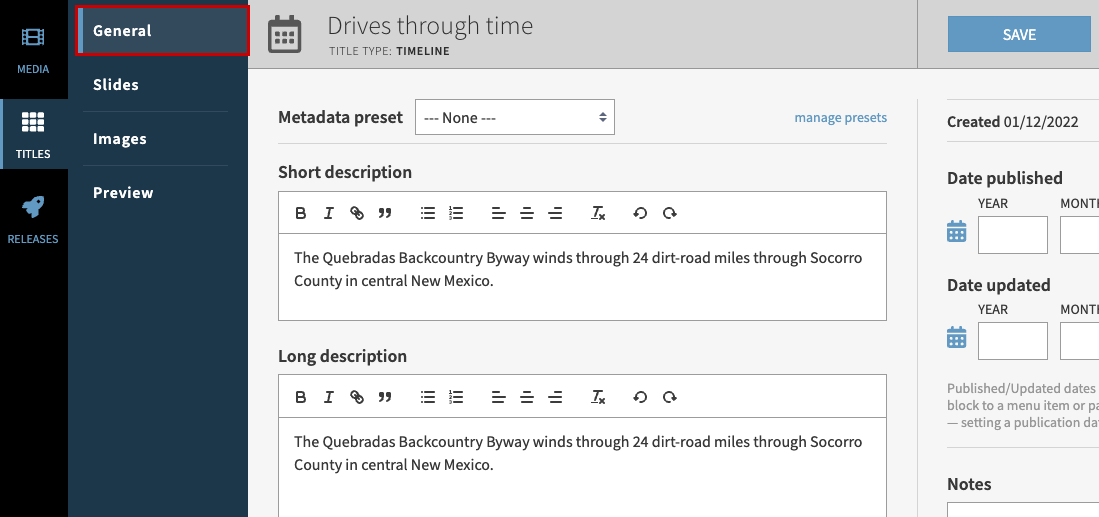
Task: Open Date updated calendar picker
Action: tap(957, 338)
